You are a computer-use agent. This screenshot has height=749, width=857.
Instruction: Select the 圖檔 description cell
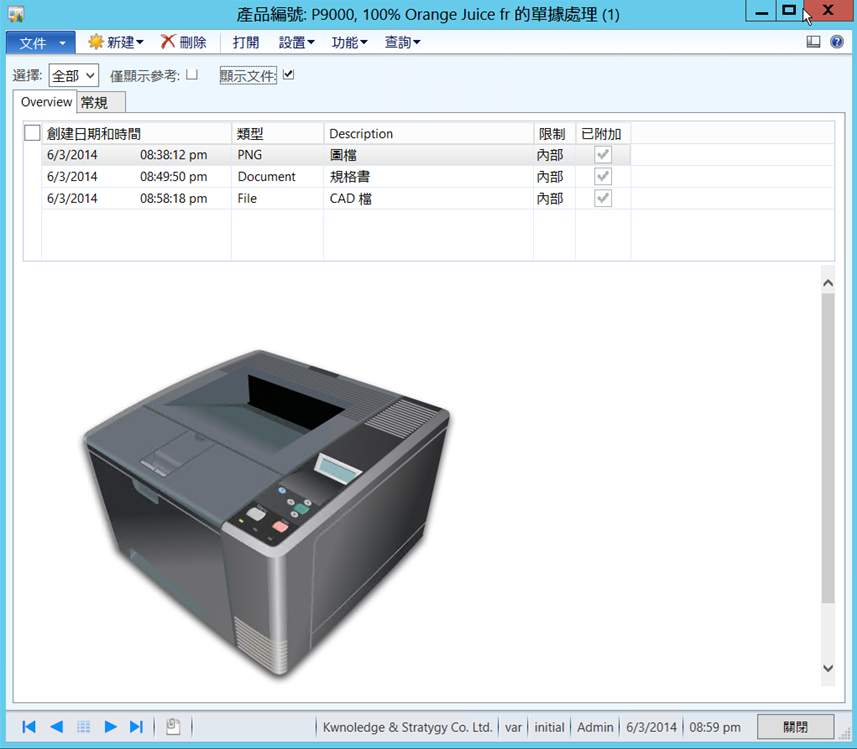(428, 155)
